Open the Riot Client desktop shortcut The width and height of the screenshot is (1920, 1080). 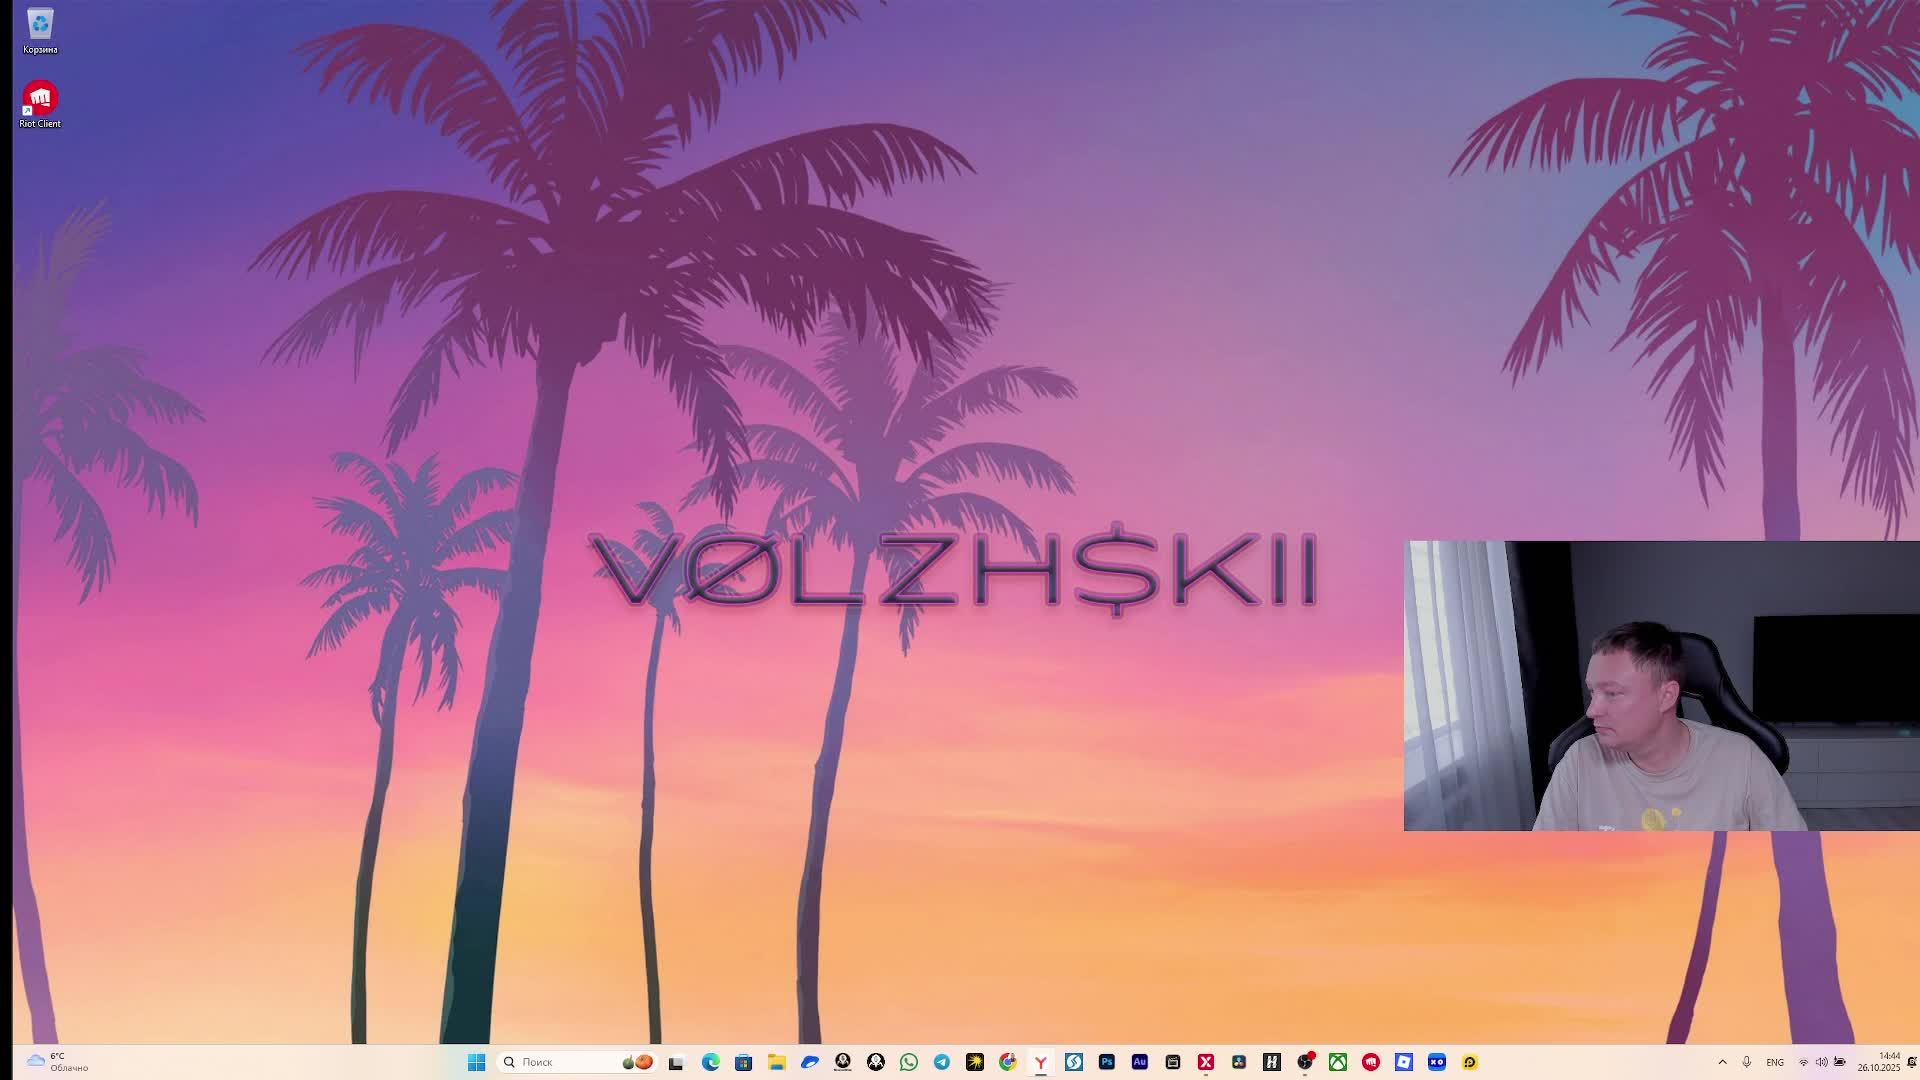[40, 99]
